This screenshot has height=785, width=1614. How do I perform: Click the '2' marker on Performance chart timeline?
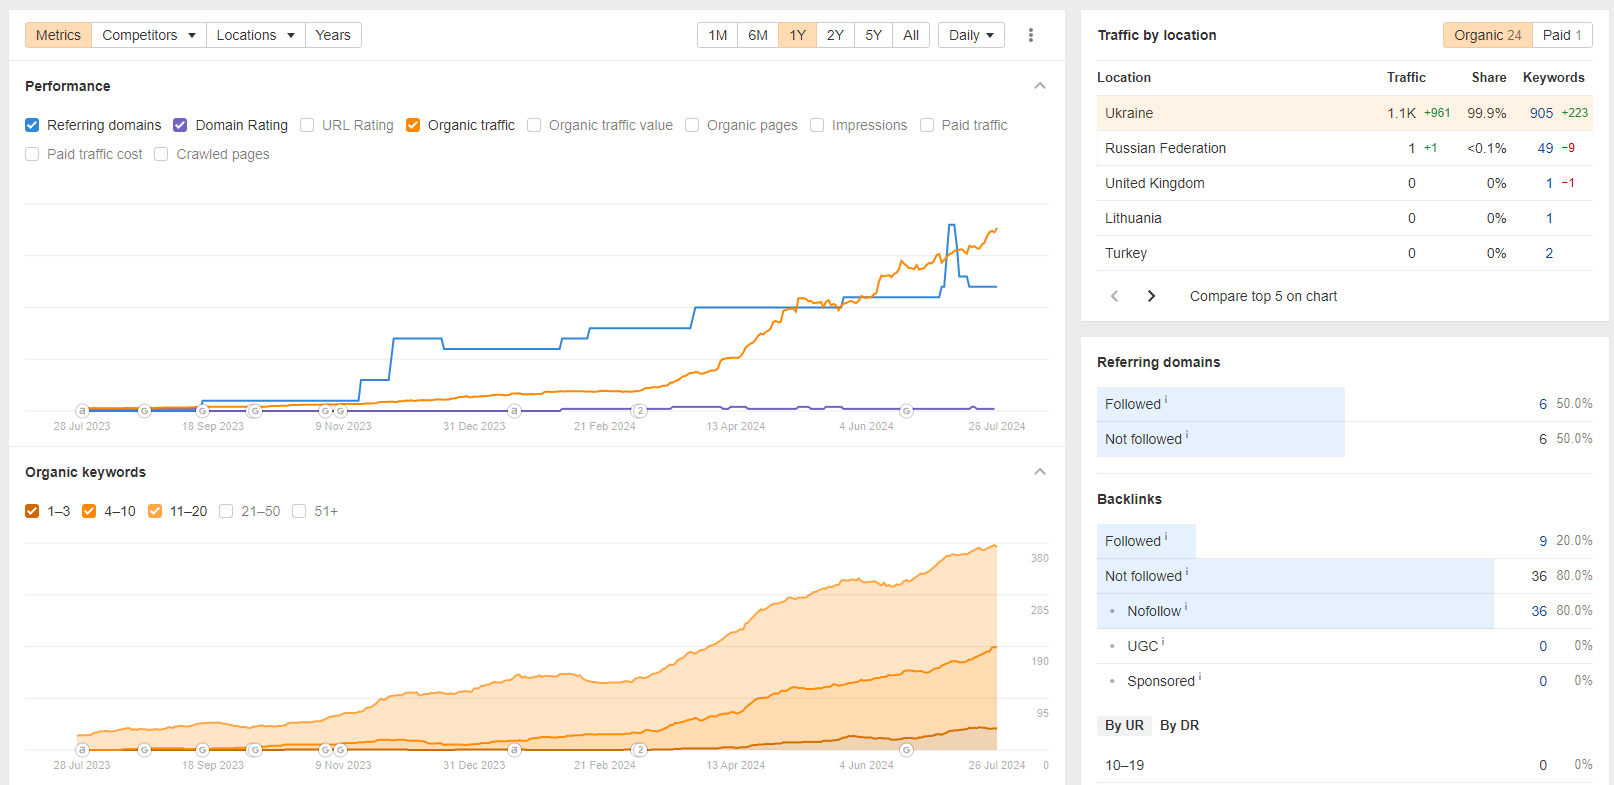(x=640, y=411)
